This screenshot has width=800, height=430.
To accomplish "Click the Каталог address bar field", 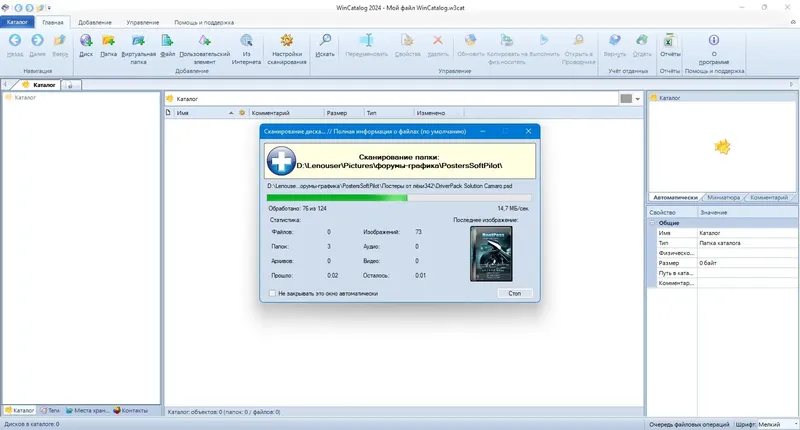I will [x=391, y=98].
